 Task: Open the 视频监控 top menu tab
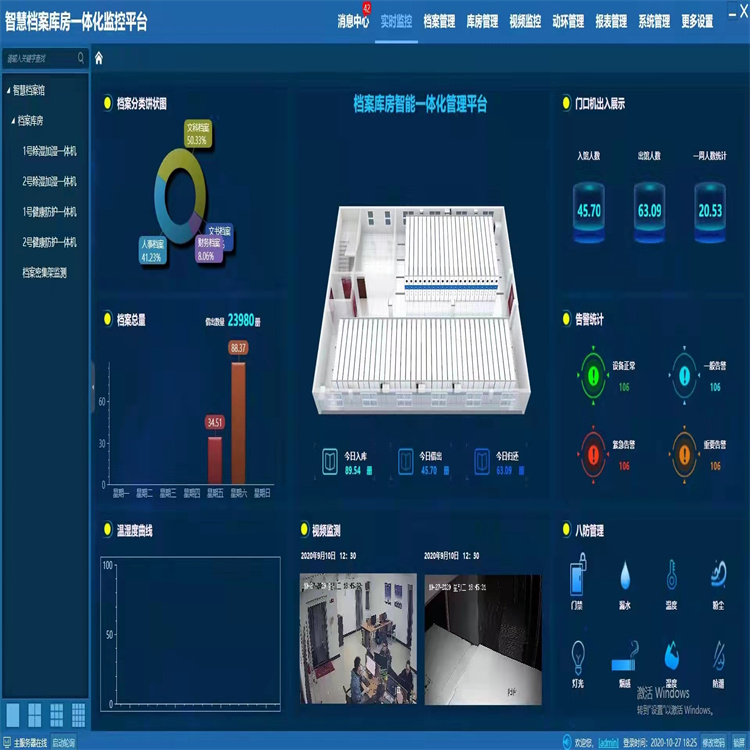click(525, 20)
